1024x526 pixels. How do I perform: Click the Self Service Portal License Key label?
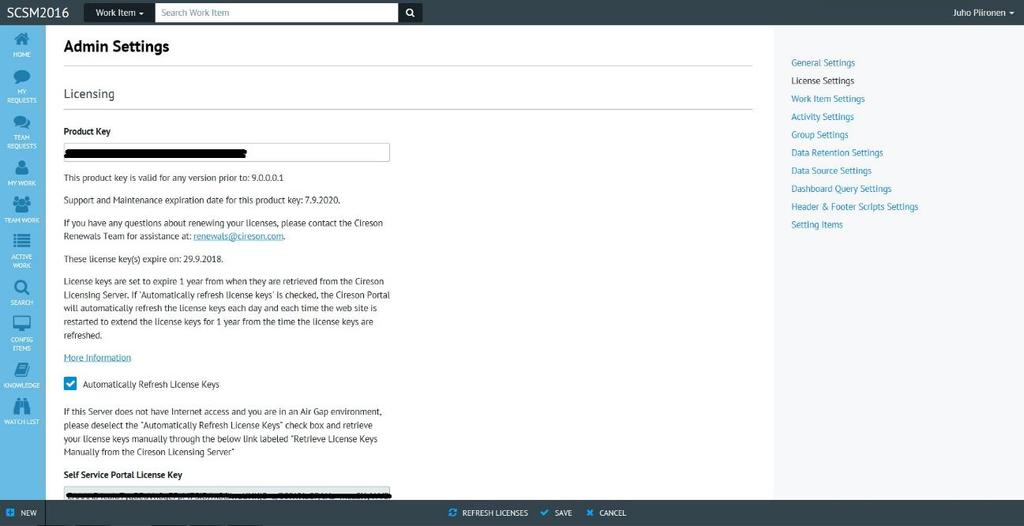(123, 475)
